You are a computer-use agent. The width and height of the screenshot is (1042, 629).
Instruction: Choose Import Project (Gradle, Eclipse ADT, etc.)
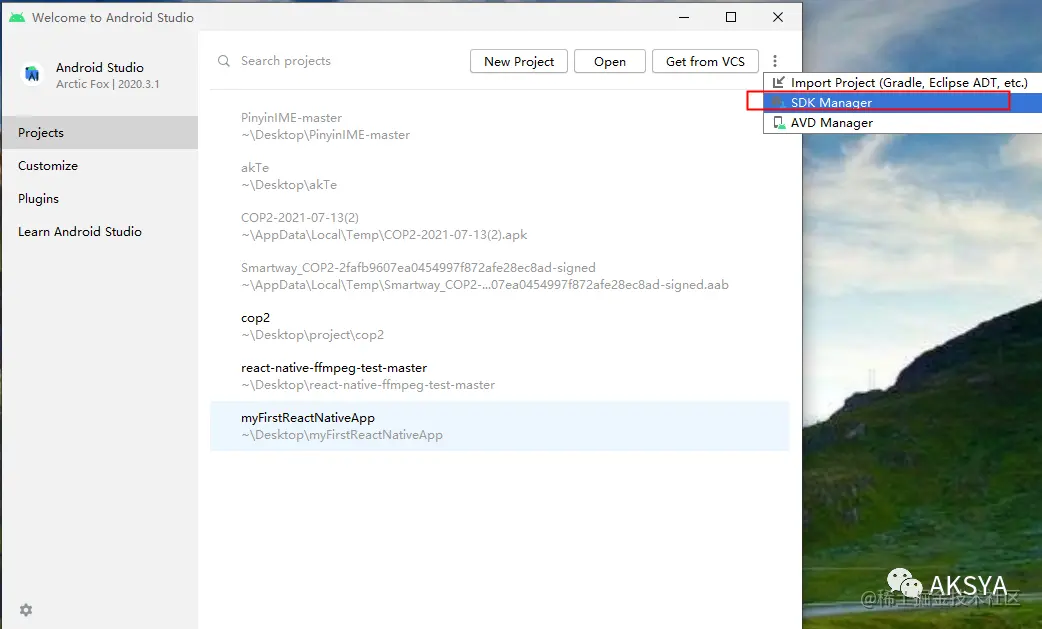902,82
